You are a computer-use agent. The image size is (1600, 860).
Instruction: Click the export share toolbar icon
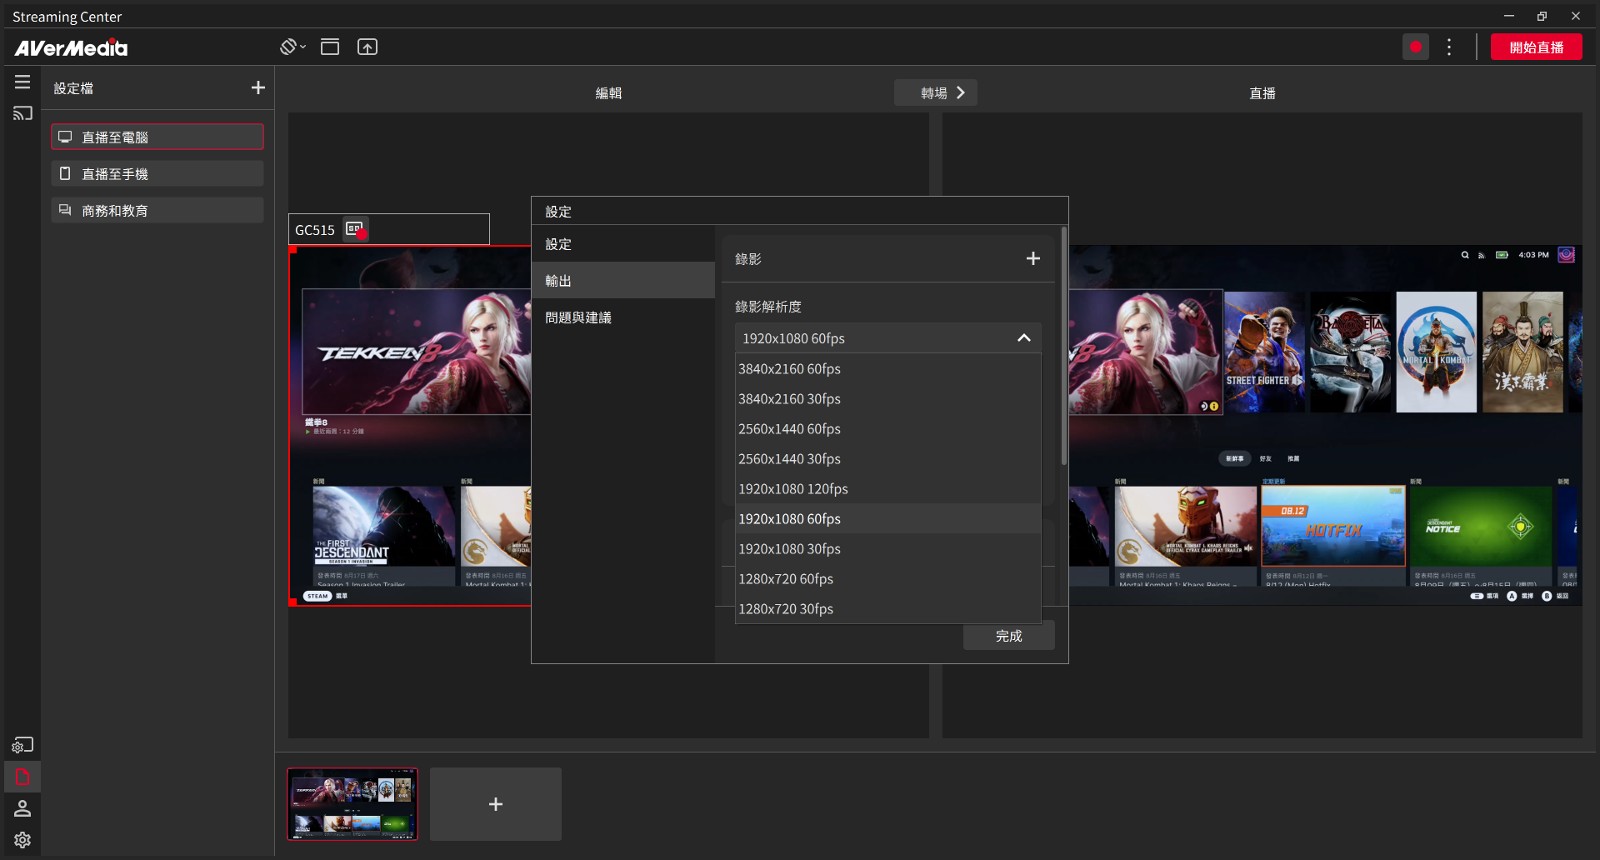[367, 47]
